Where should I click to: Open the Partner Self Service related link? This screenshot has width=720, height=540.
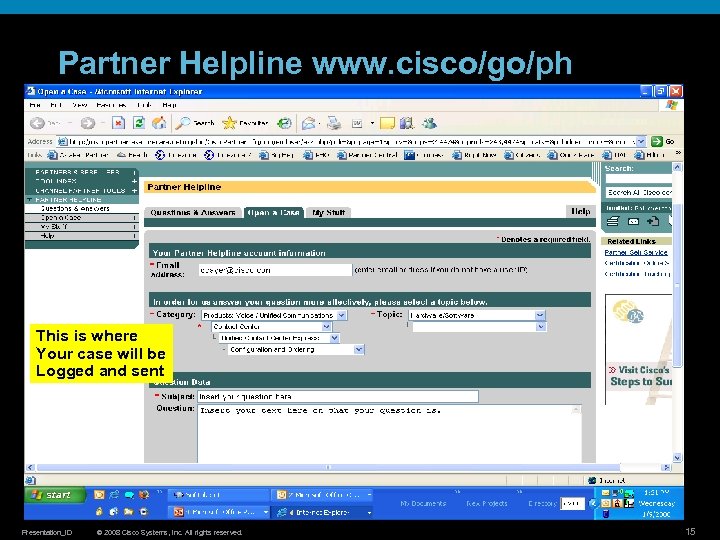point(636,253)
